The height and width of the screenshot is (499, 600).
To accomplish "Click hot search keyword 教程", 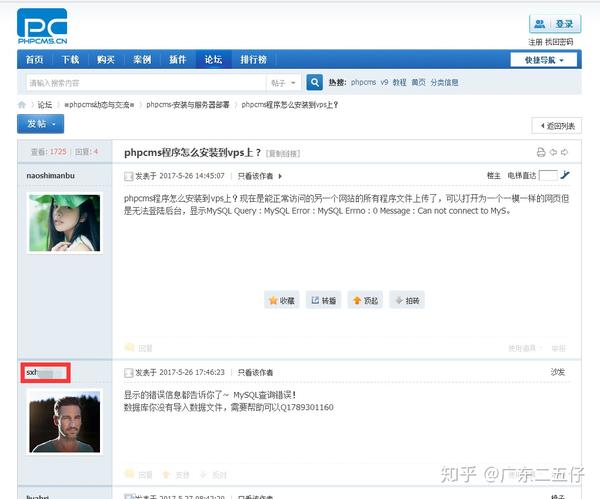I will click(x=399, y=82).
